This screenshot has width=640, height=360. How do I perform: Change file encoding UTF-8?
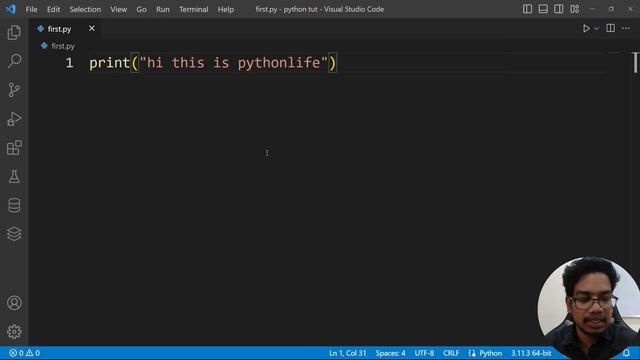coord(424,353)
